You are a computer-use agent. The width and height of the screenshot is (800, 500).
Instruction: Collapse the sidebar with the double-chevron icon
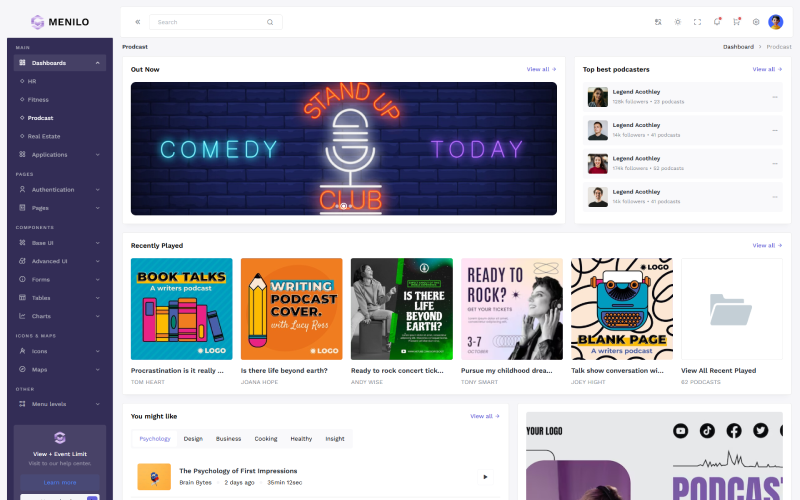[137, 22]
